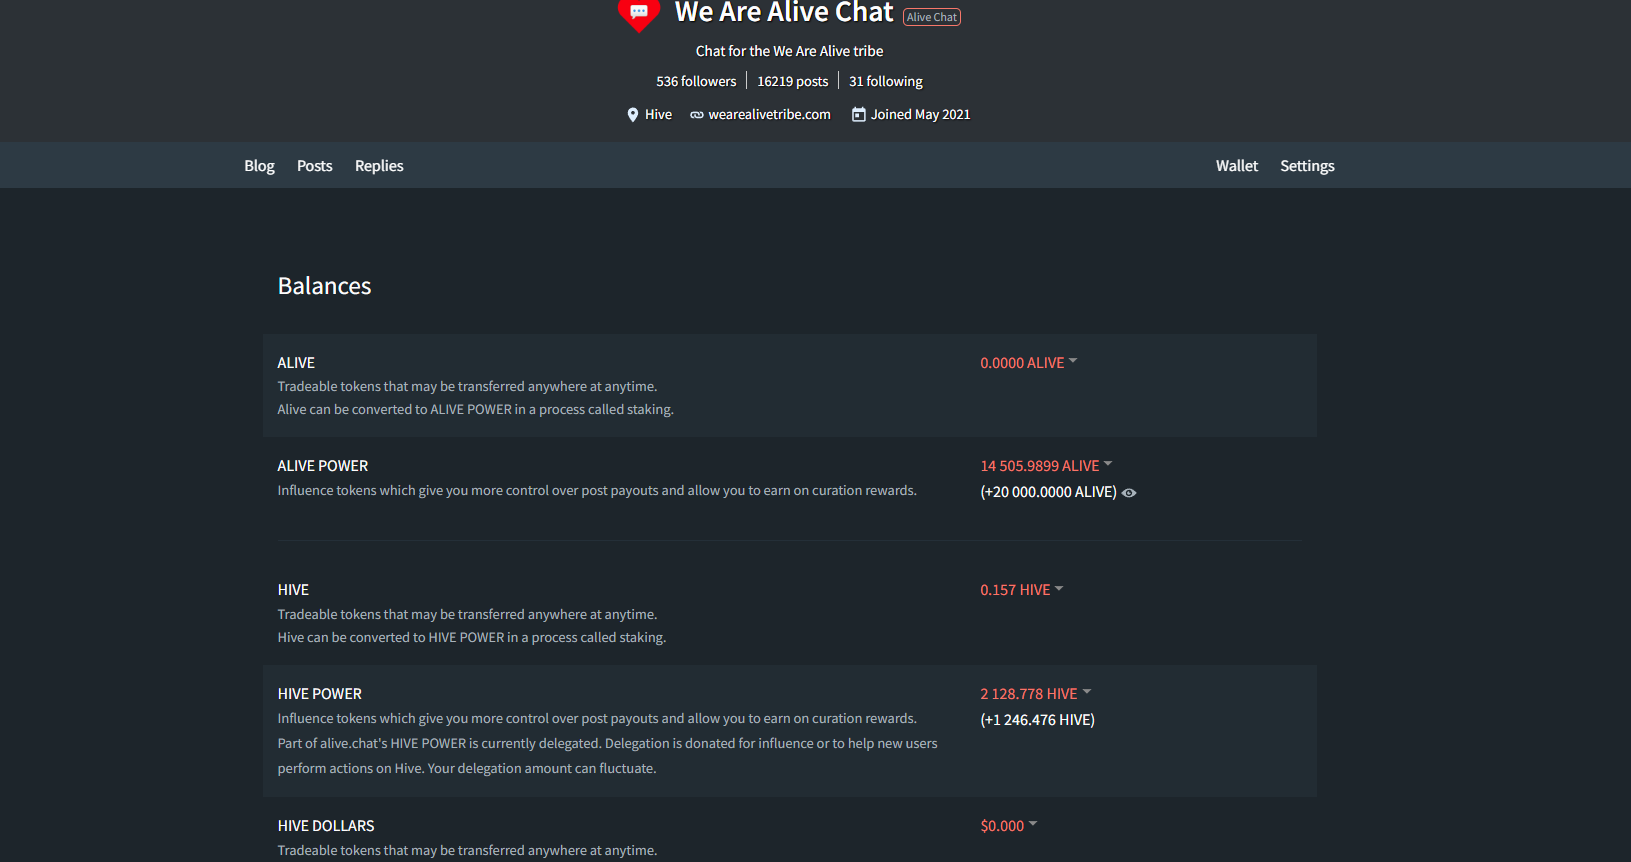Click the Chat for the We Are Alive tribe tagline
1631x862 pixels.
789,51
